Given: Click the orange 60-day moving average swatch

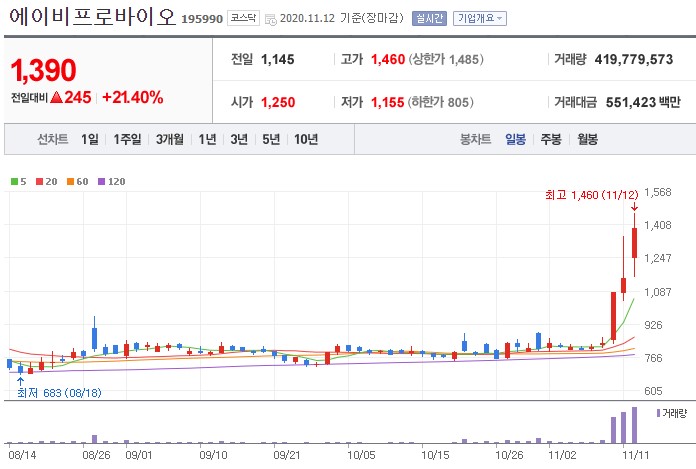Looking at the screenshot, I should tap(71, 181).
